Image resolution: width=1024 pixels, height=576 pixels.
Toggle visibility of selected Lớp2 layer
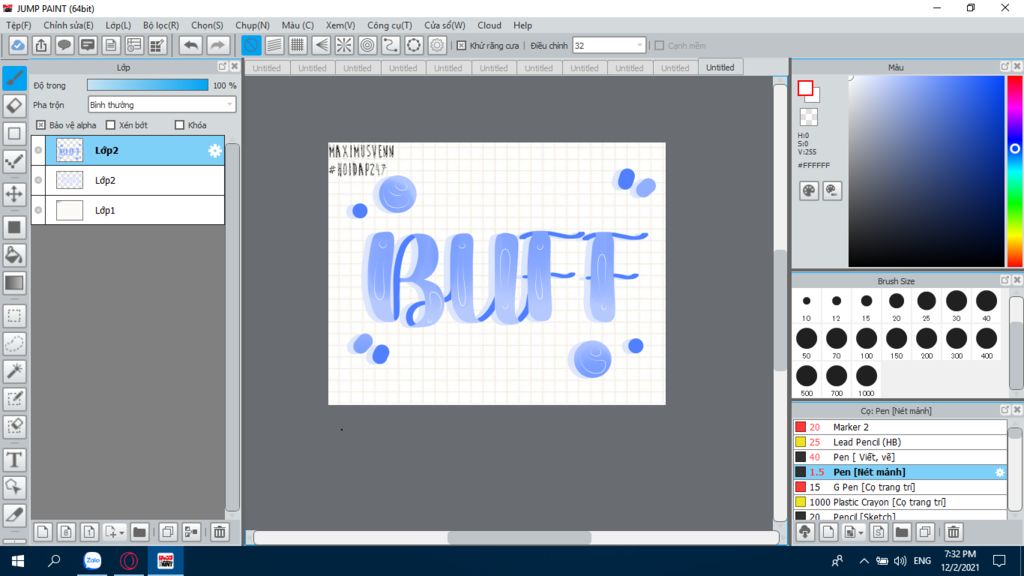click(x=39, y=150)
